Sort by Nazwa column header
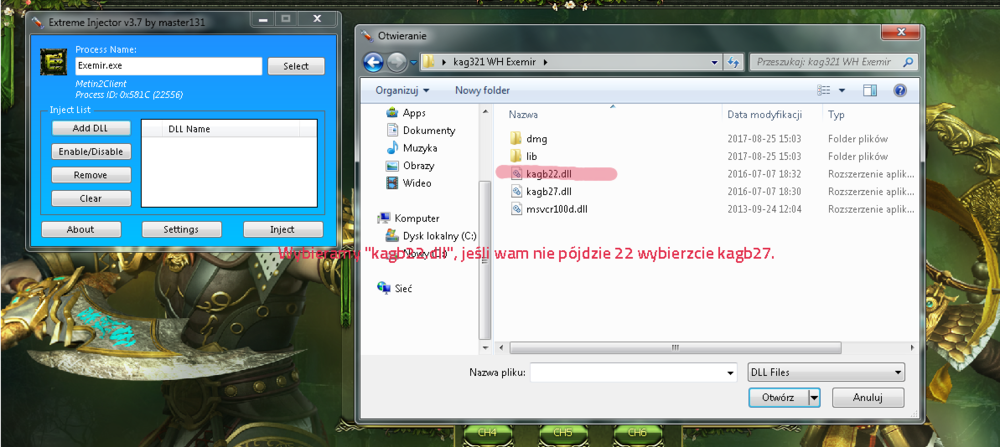This screenshot has height=447, width=1000. click(523, 115)
